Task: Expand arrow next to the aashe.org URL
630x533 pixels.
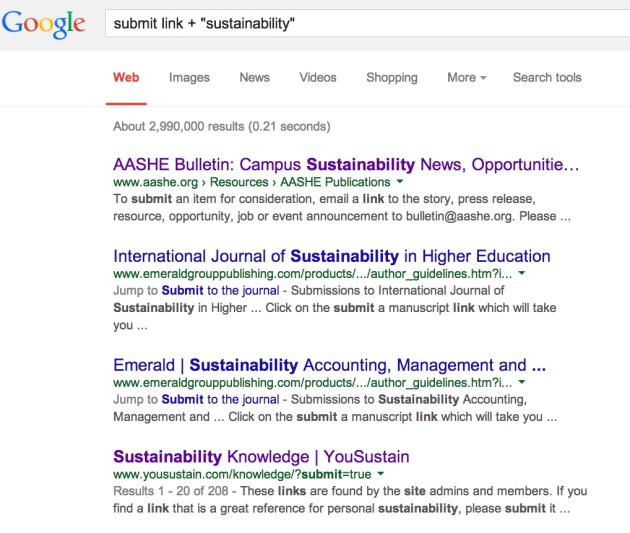Action: 400,182
